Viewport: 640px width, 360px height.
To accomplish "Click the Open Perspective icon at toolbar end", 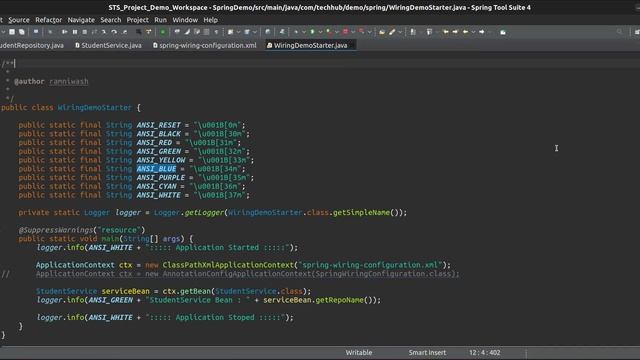I will [x=637, y=32].
